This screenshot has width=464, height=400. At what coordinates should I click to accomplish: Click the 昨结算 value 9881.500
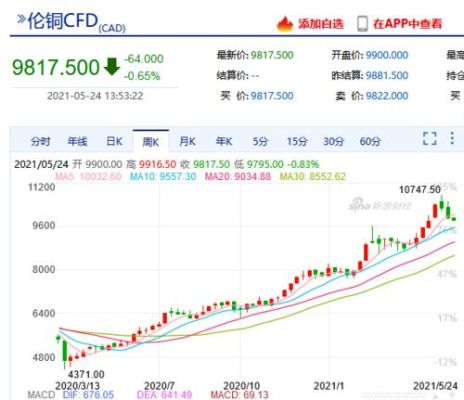(387, 75)
